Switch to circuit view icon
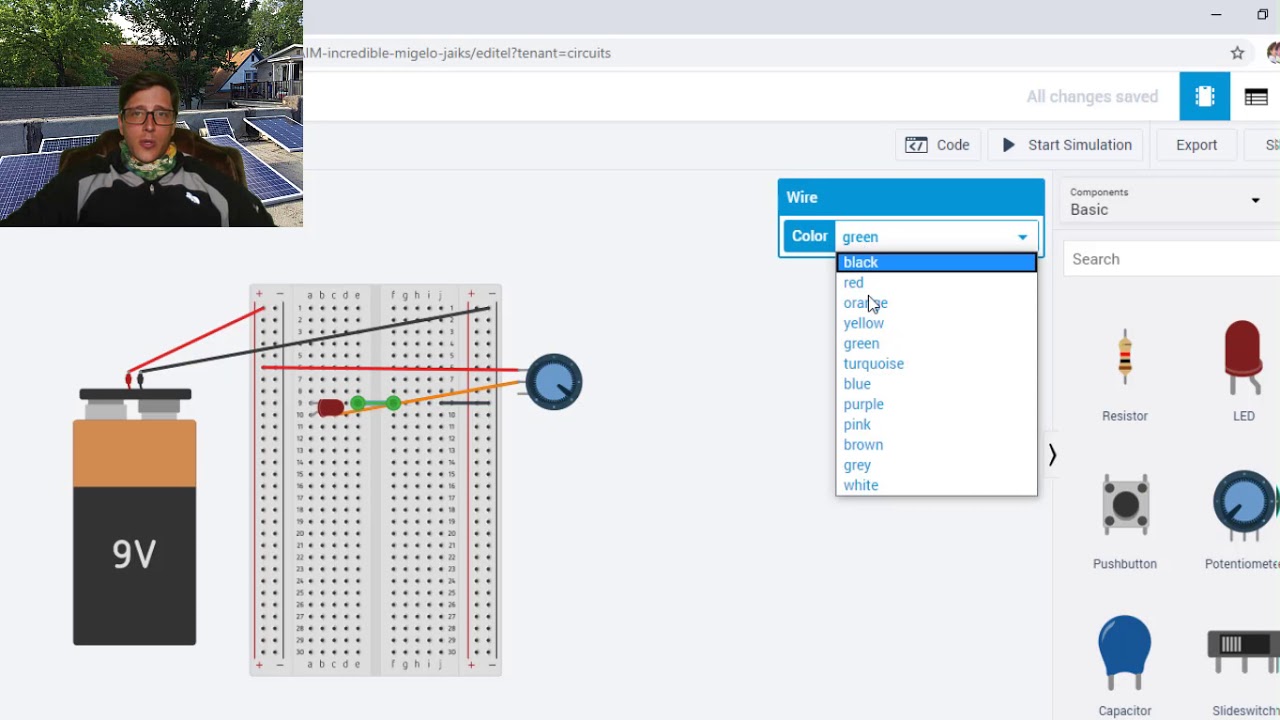The width and height of the screenshot is (1280, 720). pyautogui.click(x=1204, y=96)
